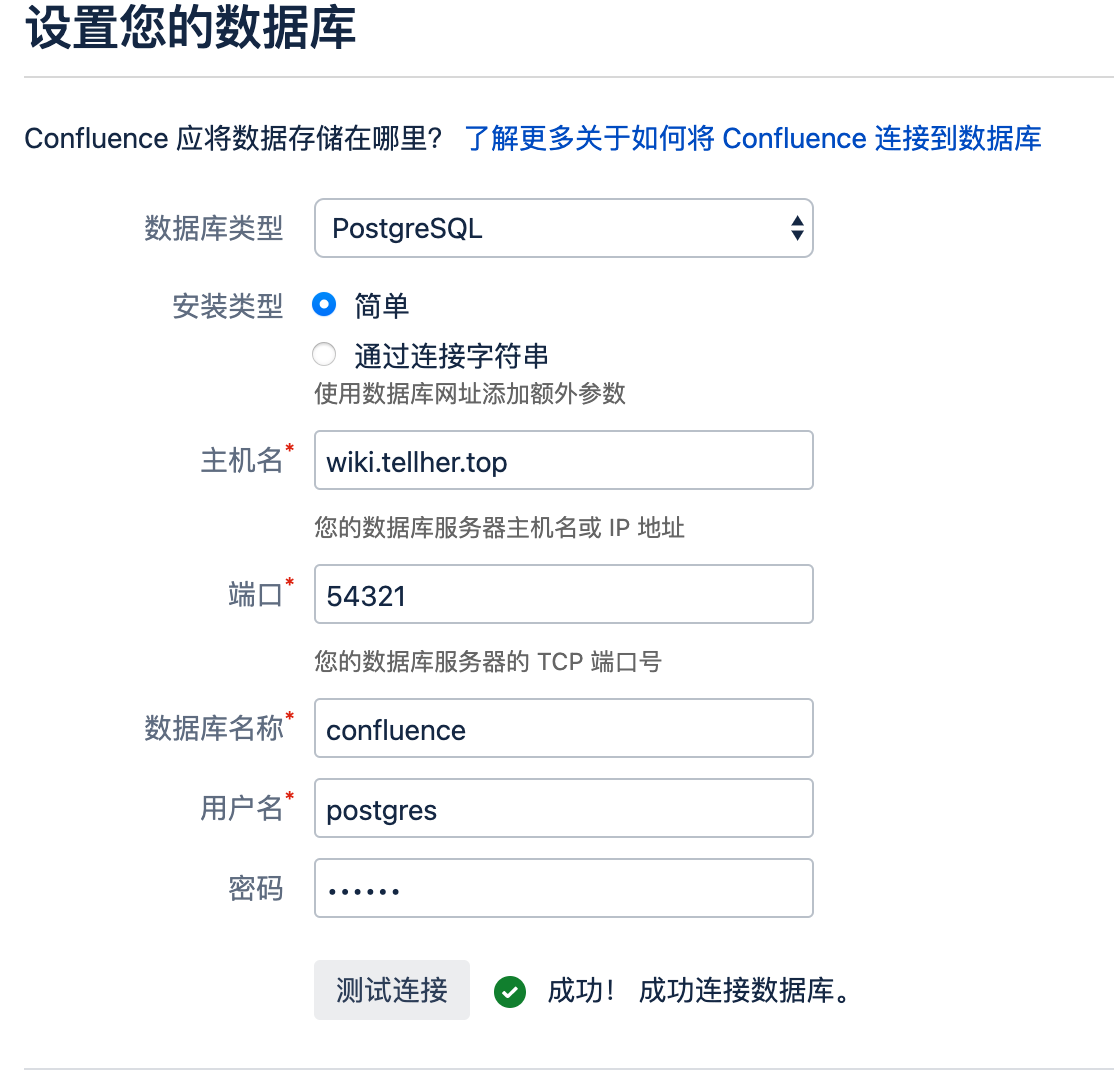This screenshot has width=1114, height=1070.
Task: Click the 测试连接 button
Action: (x=392, y=990)
